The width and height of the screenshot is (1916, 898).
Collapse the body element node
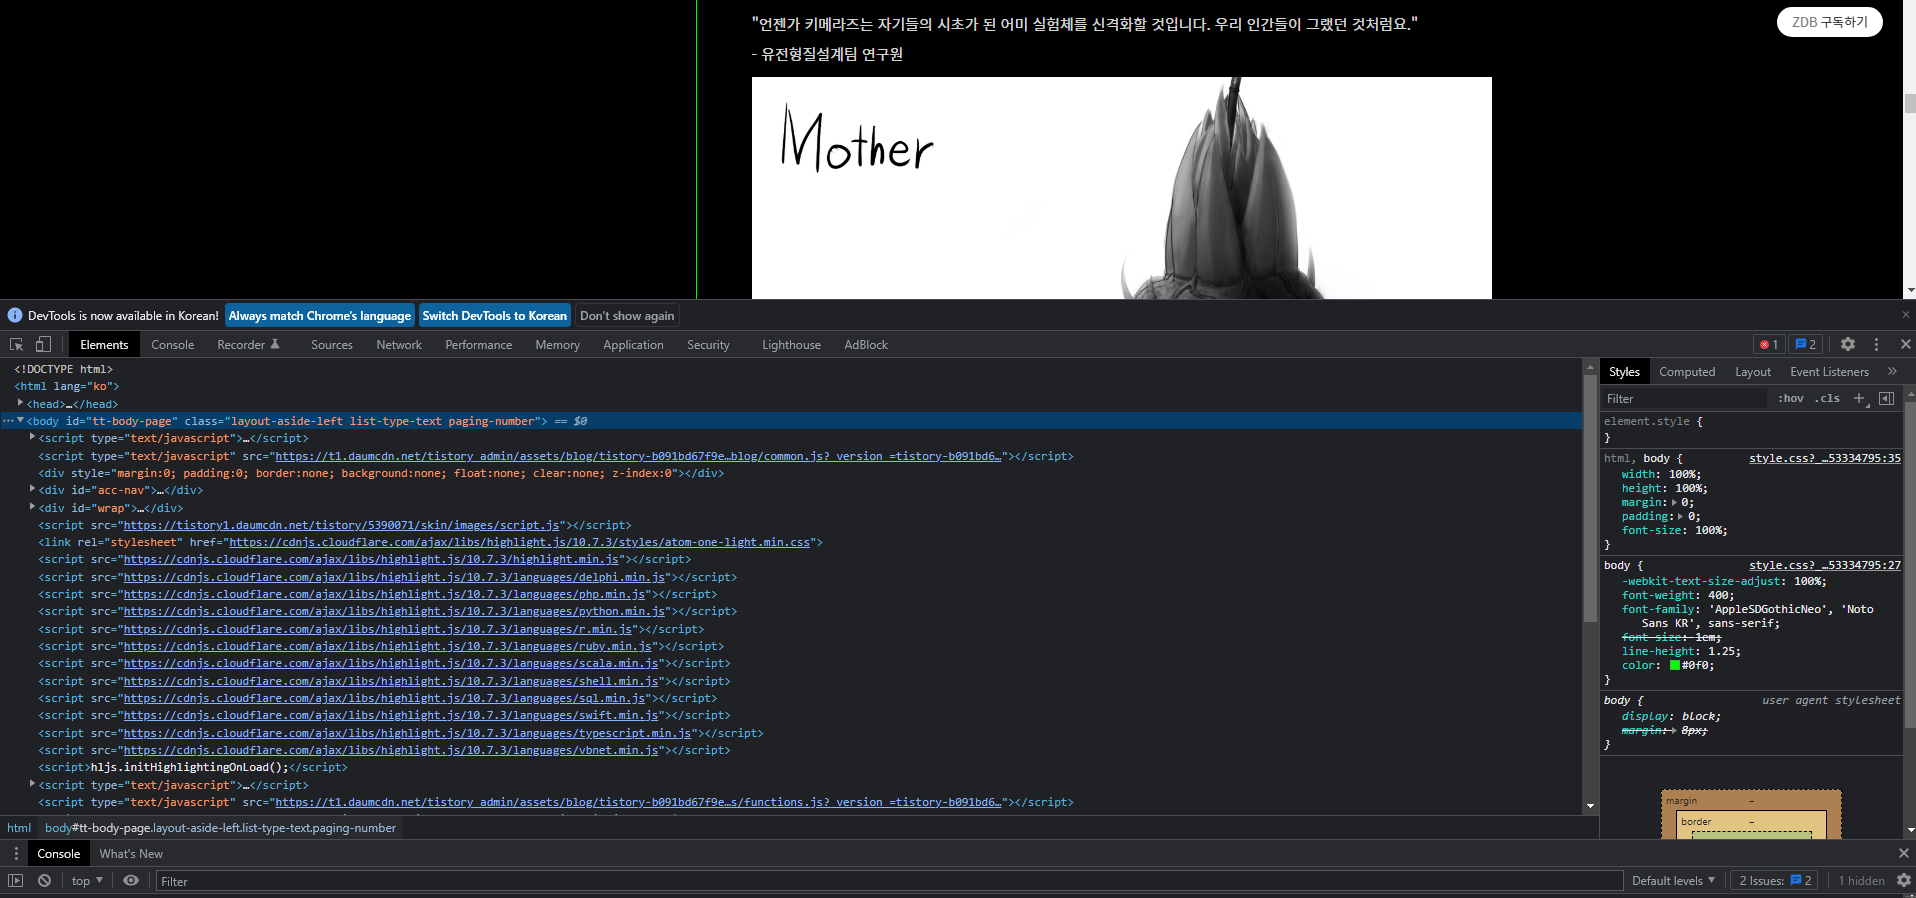pos(20,420)
